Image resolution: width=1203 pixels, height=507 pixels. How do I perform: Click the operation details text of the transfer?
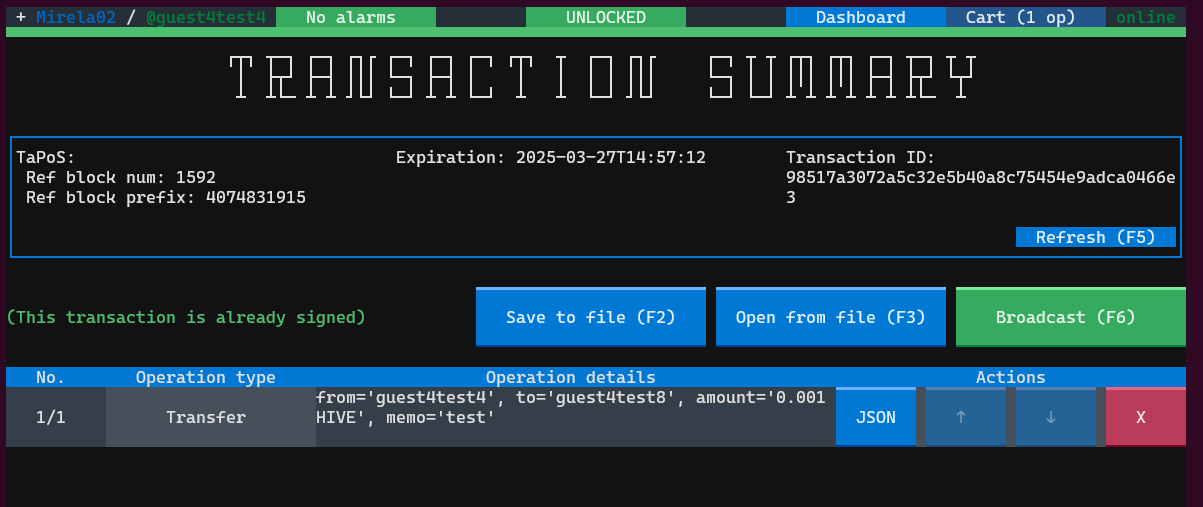tap(570, 407)
